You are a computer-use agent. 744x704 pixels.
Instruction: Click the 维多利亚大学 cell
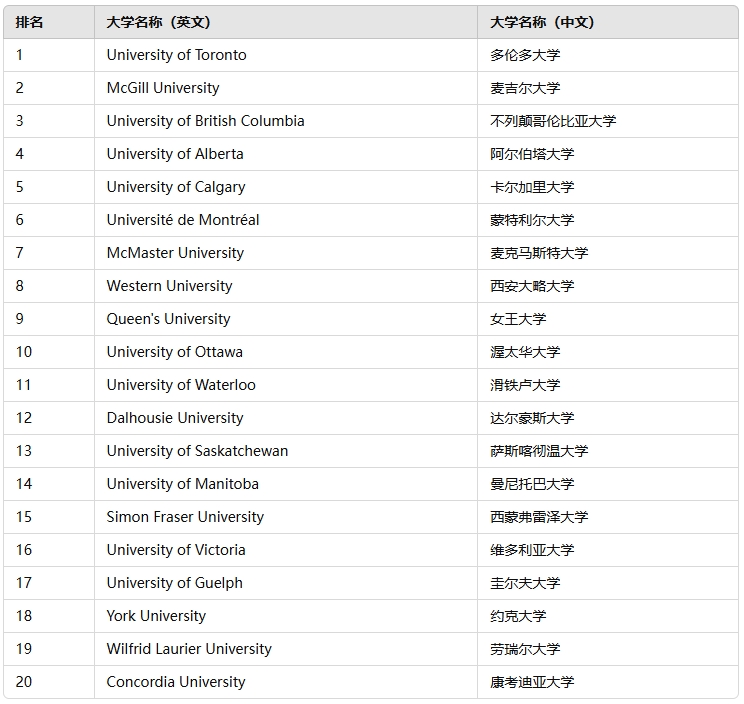click(608, 549)
